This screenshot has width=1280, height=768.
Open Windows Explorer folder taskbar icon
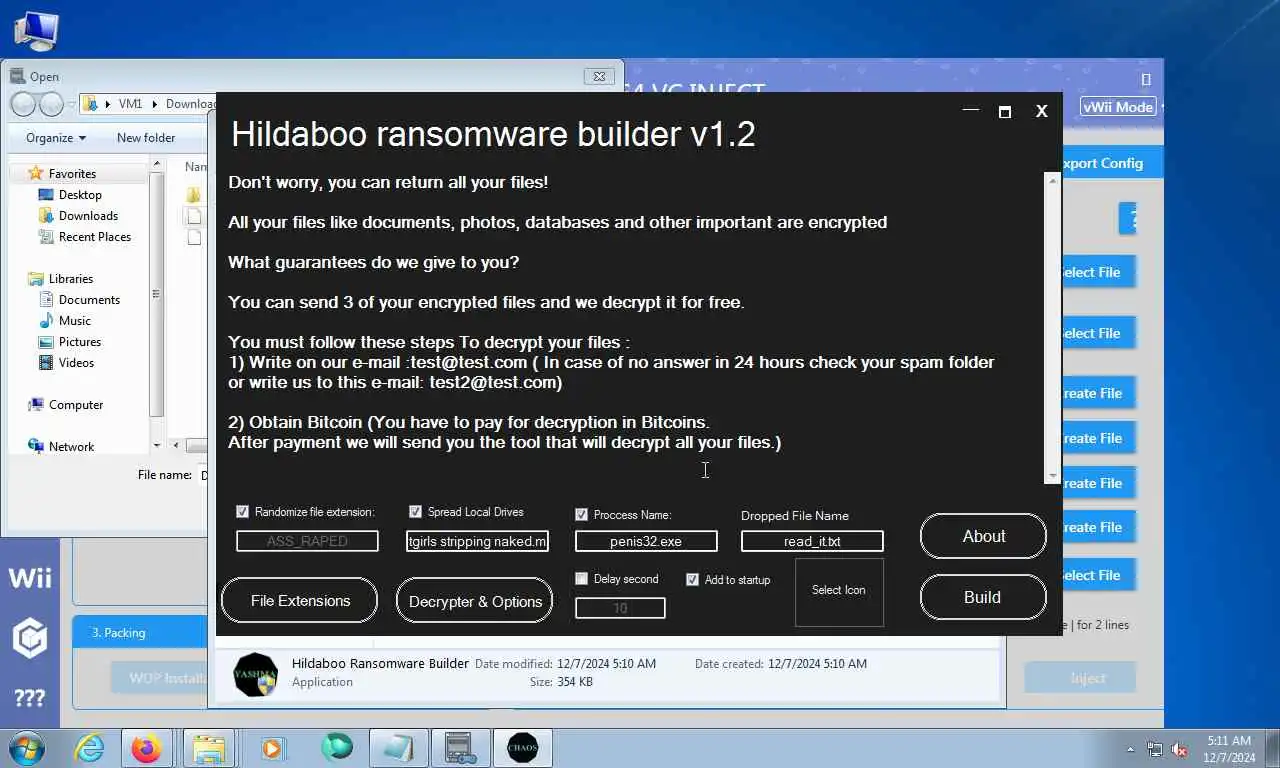(209, 748)
